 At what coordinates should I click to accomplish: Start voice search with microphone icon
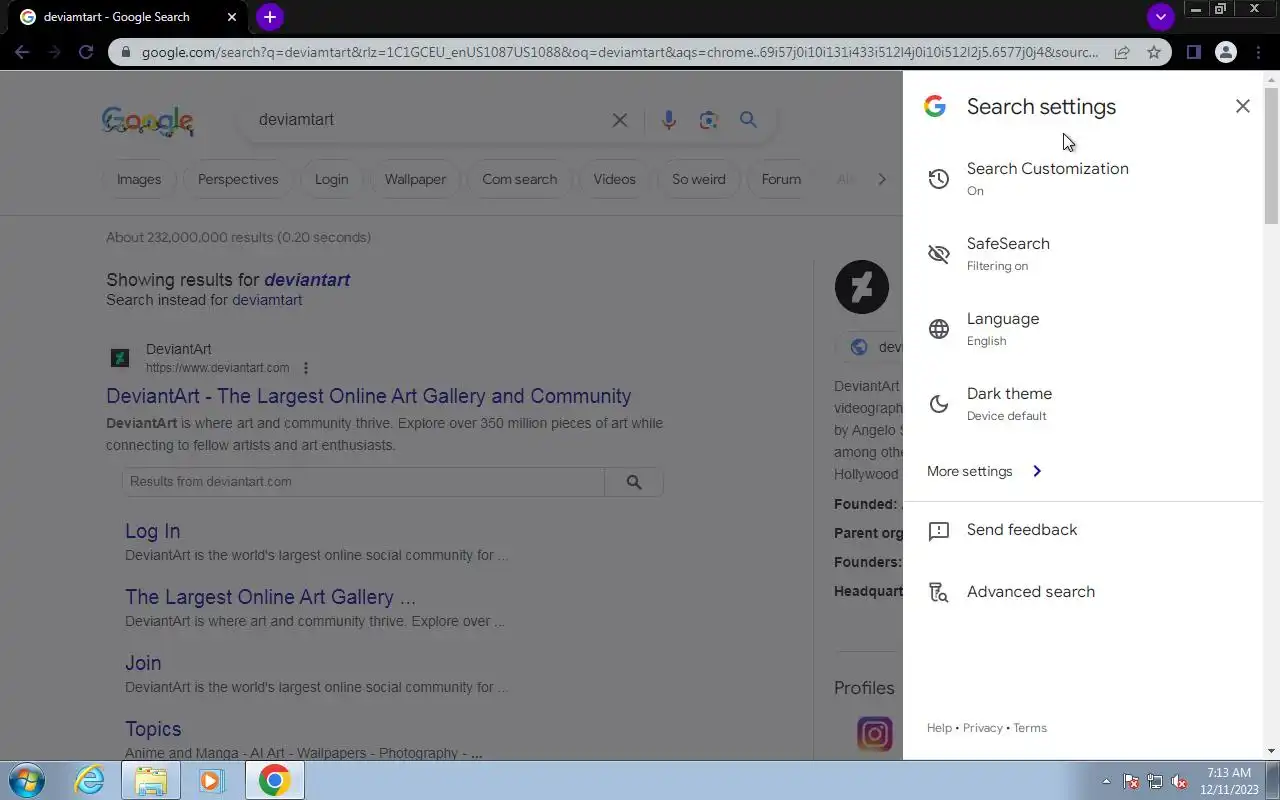(x=668, y=120)
